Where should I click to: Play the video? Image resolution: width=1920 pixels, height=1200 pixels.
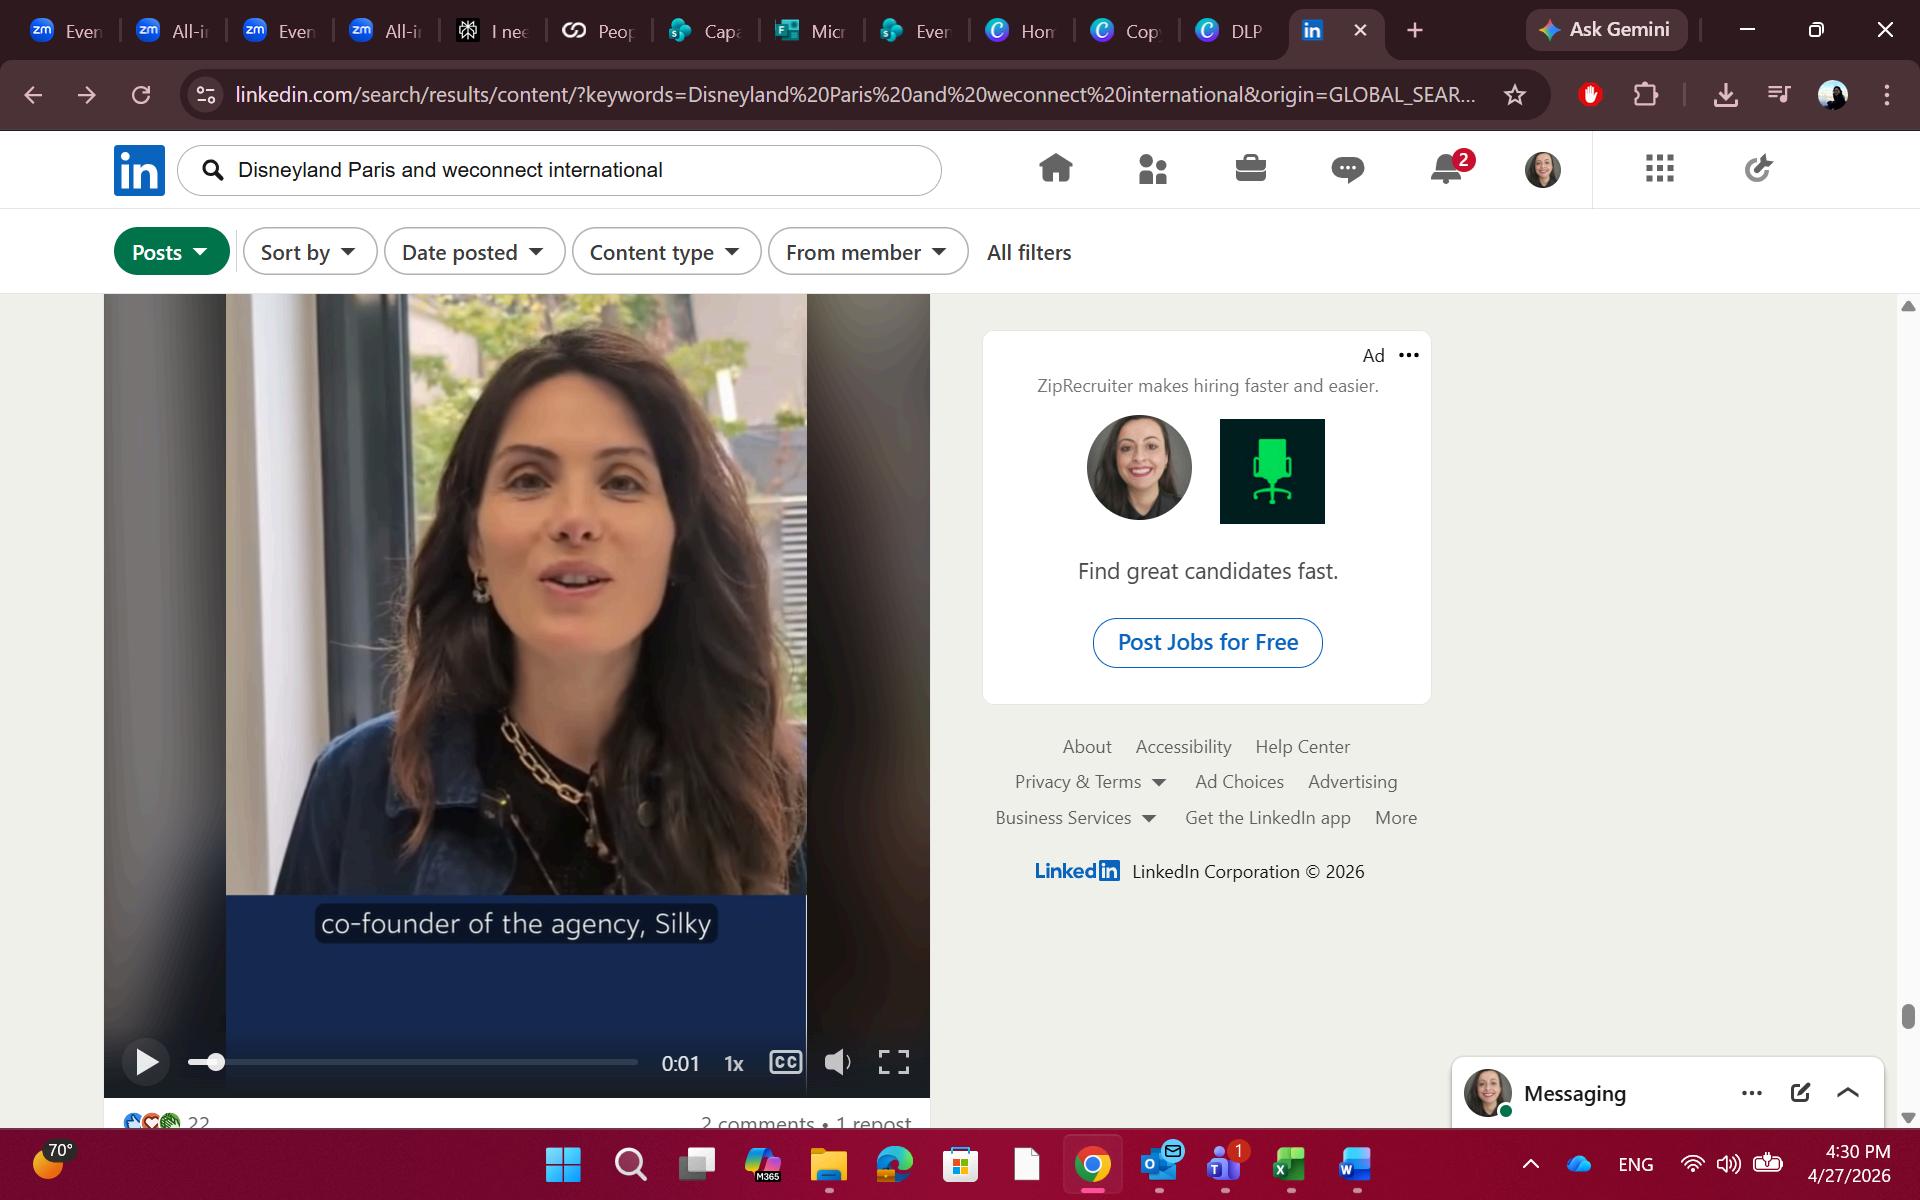pos(147,1062)
